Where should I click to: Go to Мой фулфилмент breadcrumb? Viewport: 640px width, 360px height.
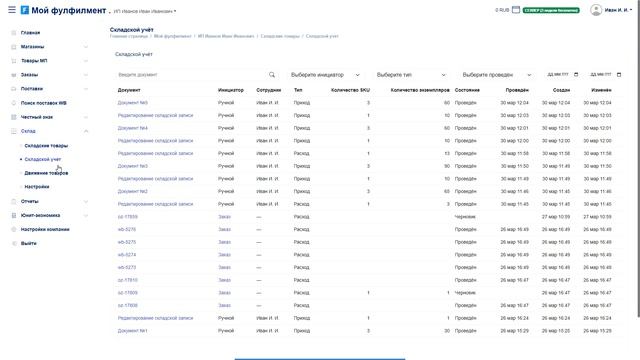tap(172, 36)
